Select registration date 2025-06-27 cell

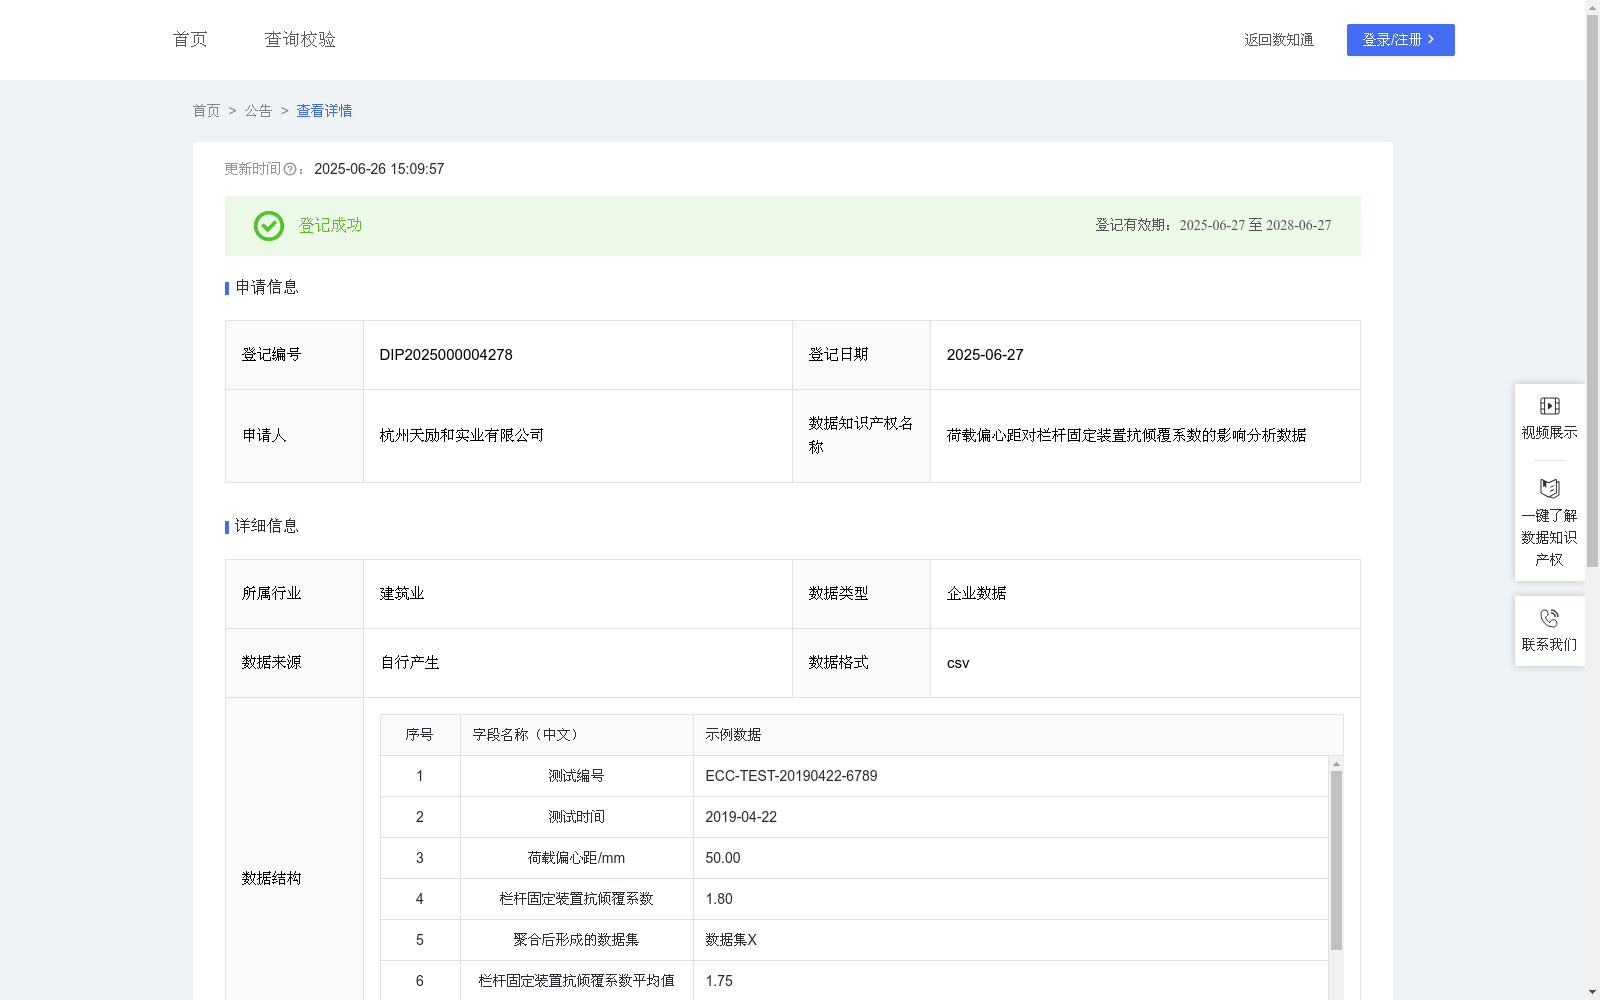pos(1145,355)
